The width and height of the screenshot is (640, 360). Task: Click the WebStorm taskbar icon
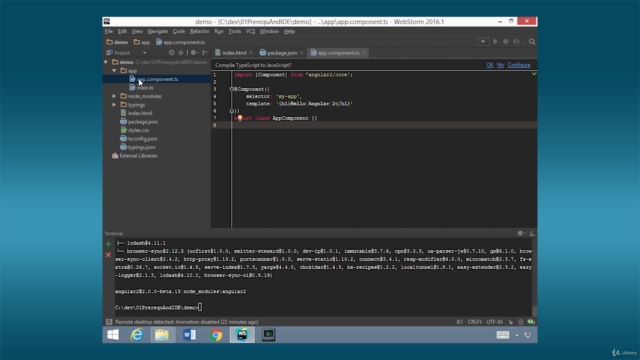tap(242, 335)
